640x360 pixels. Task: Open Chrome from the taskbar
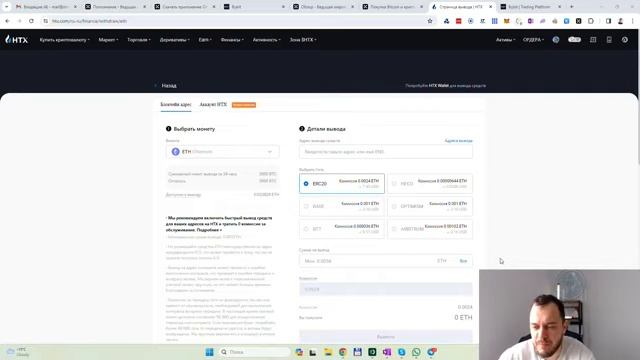[x=342, y=352]
